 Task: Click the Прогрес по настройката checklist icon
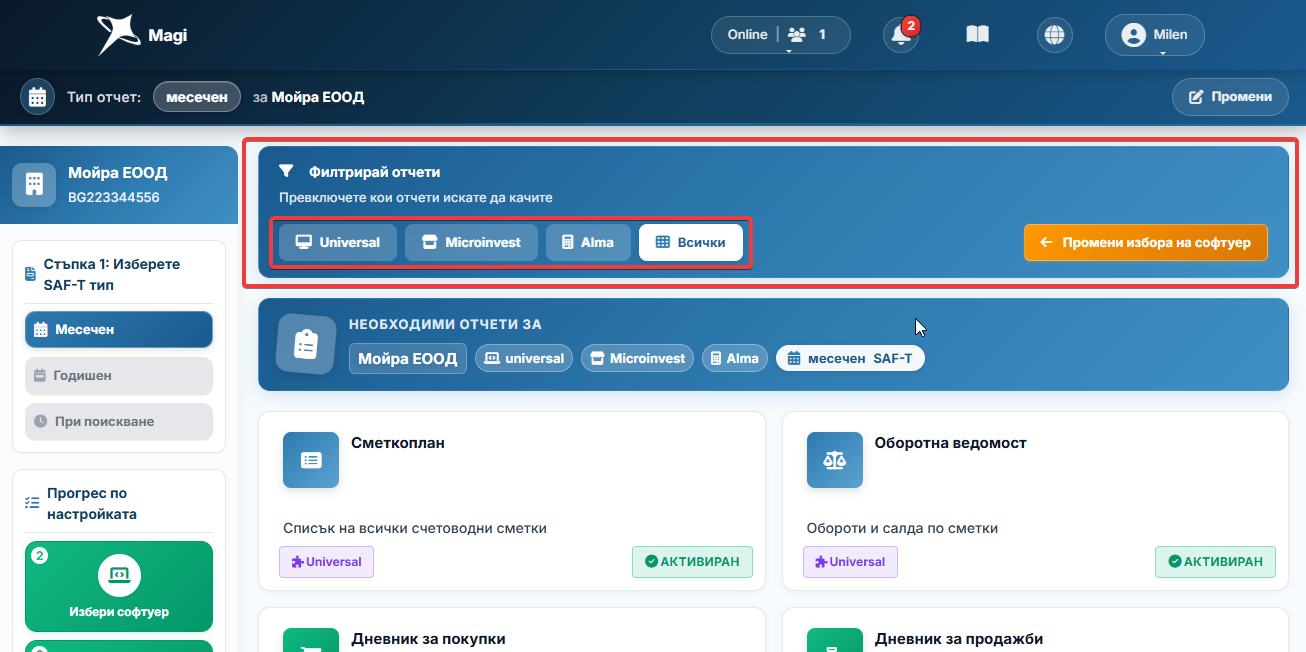32,503
